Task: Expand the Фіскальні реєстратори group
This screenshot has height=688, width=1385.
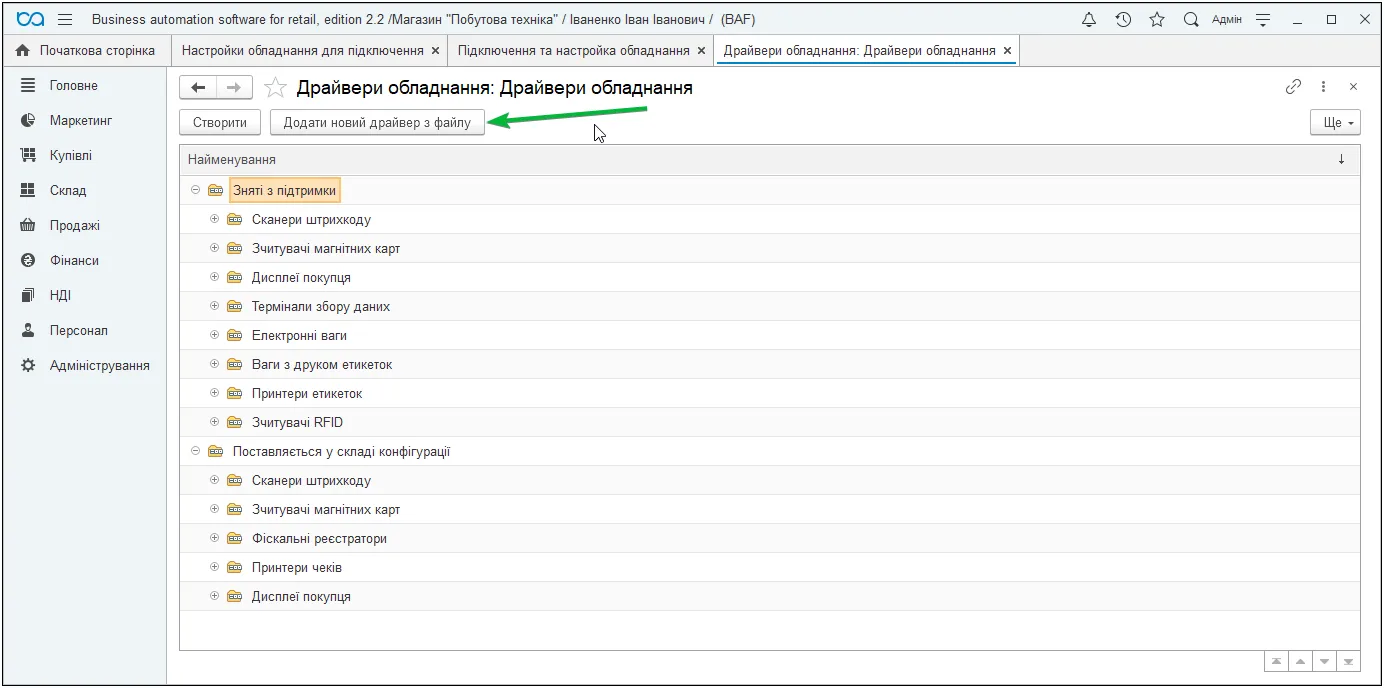Action: click(x=214, y=538)
